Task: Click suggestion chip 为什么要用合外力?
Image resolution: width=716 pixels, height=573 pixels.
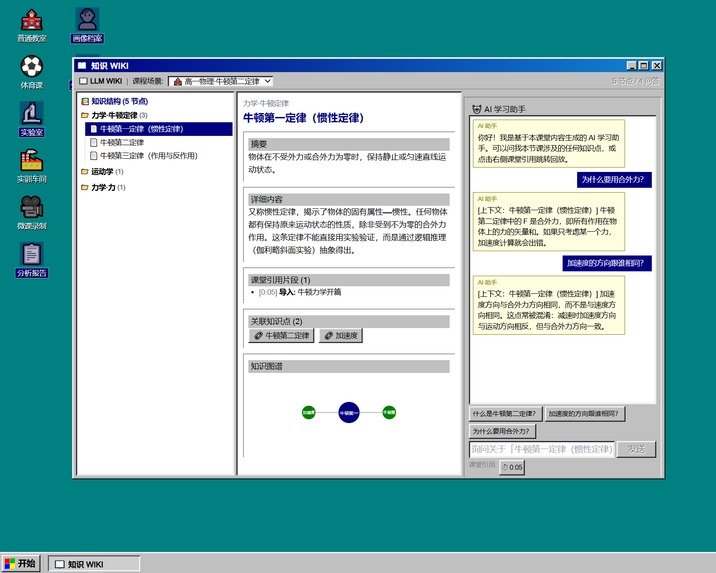Action: pos(501,431)
